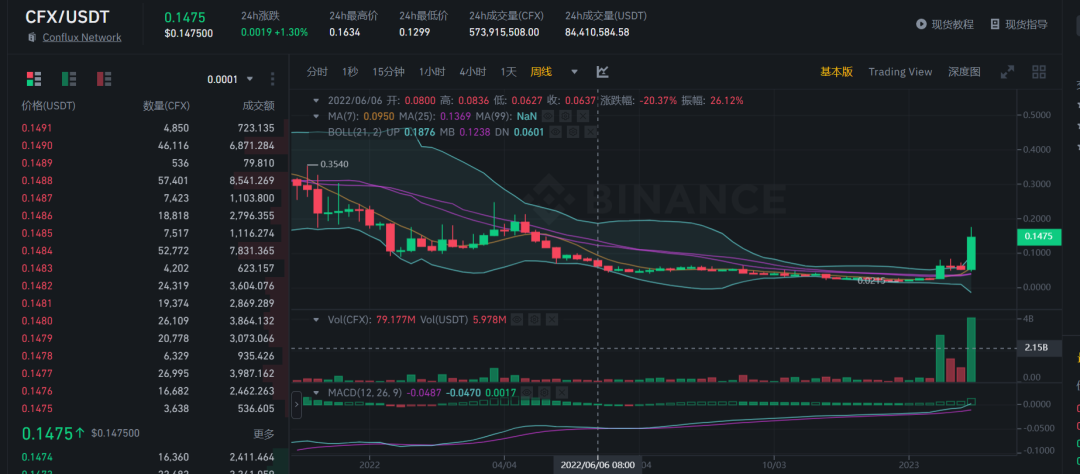Open MACD indicator settings gear

(544, 393)
